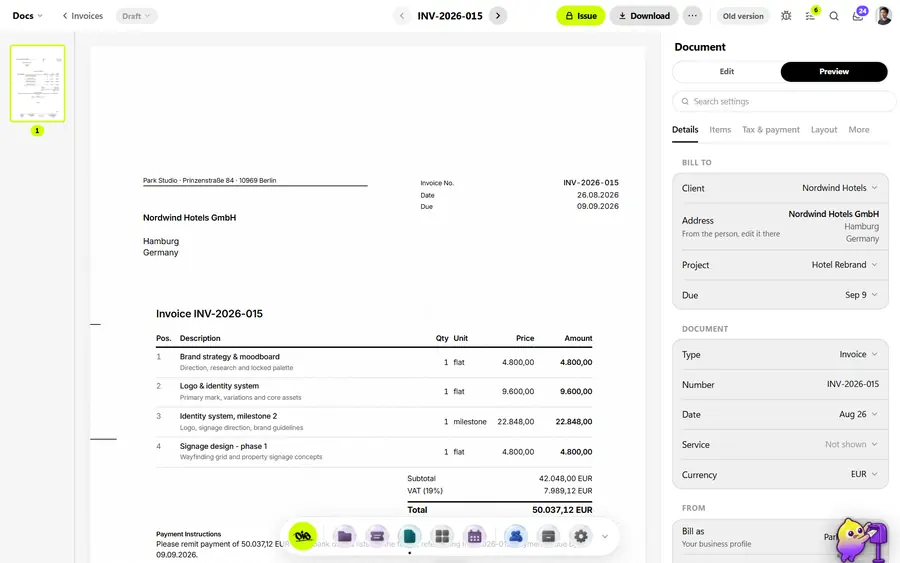Click the invoice Due date 09.09.2026
Screen dimensions: 900x563
click(598, 206)
